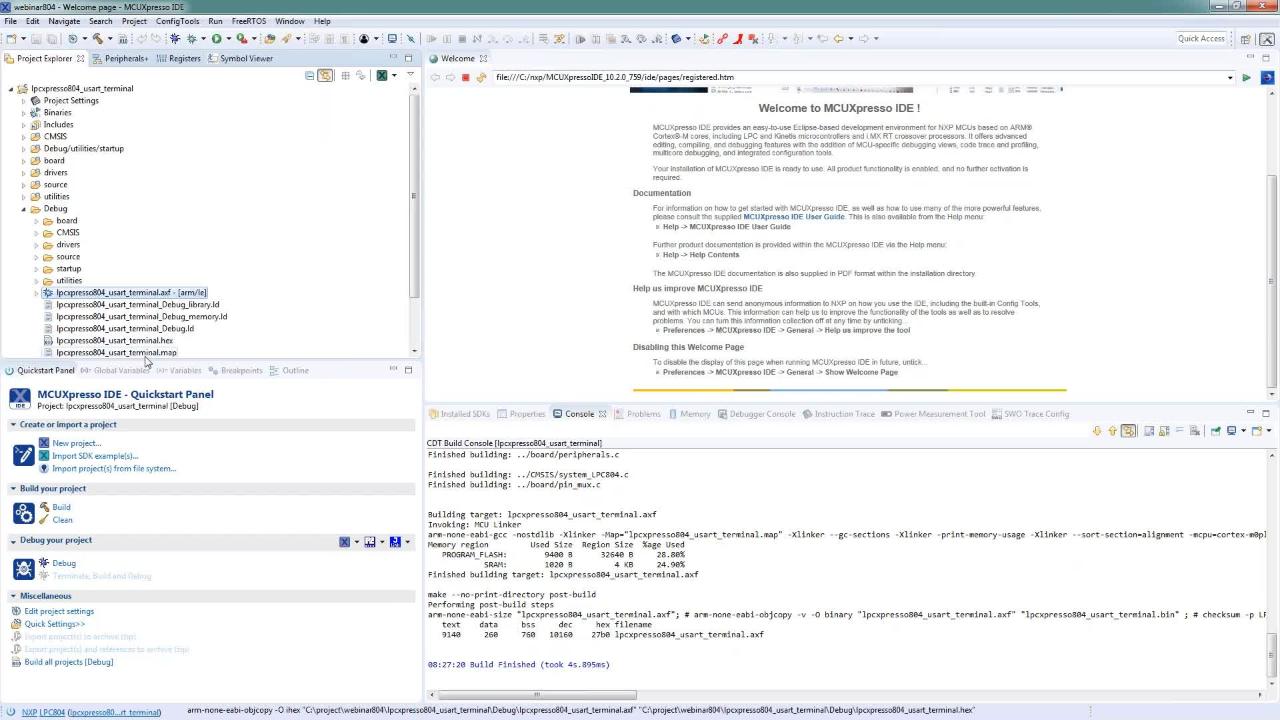This screenshot has width=1280, height=720.
Task: Click the Go arrow next to URL
Action: [1246, 77]
